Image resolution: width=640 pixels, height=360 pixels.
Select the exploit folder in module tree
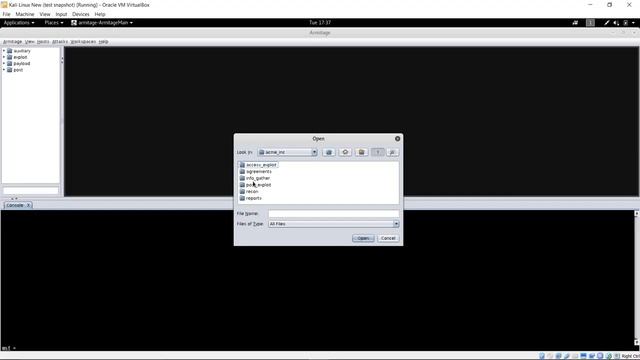pos(17,57)
